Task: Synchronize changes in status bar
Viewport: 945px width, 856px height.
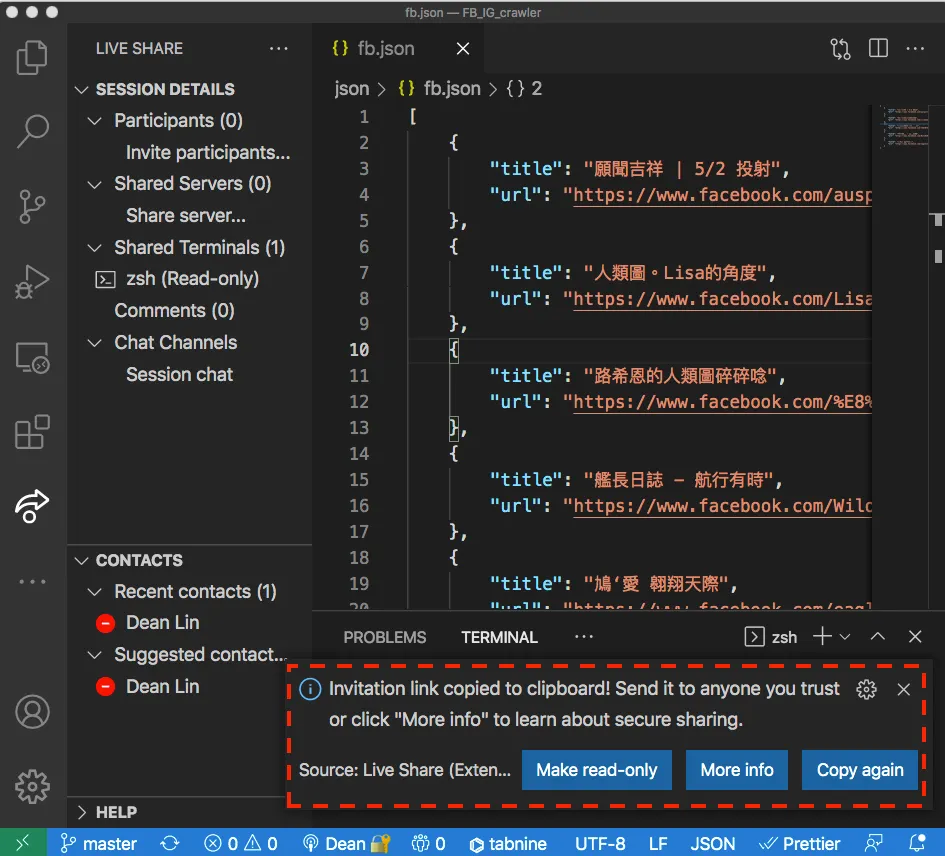Action: (x=170, y=843)
